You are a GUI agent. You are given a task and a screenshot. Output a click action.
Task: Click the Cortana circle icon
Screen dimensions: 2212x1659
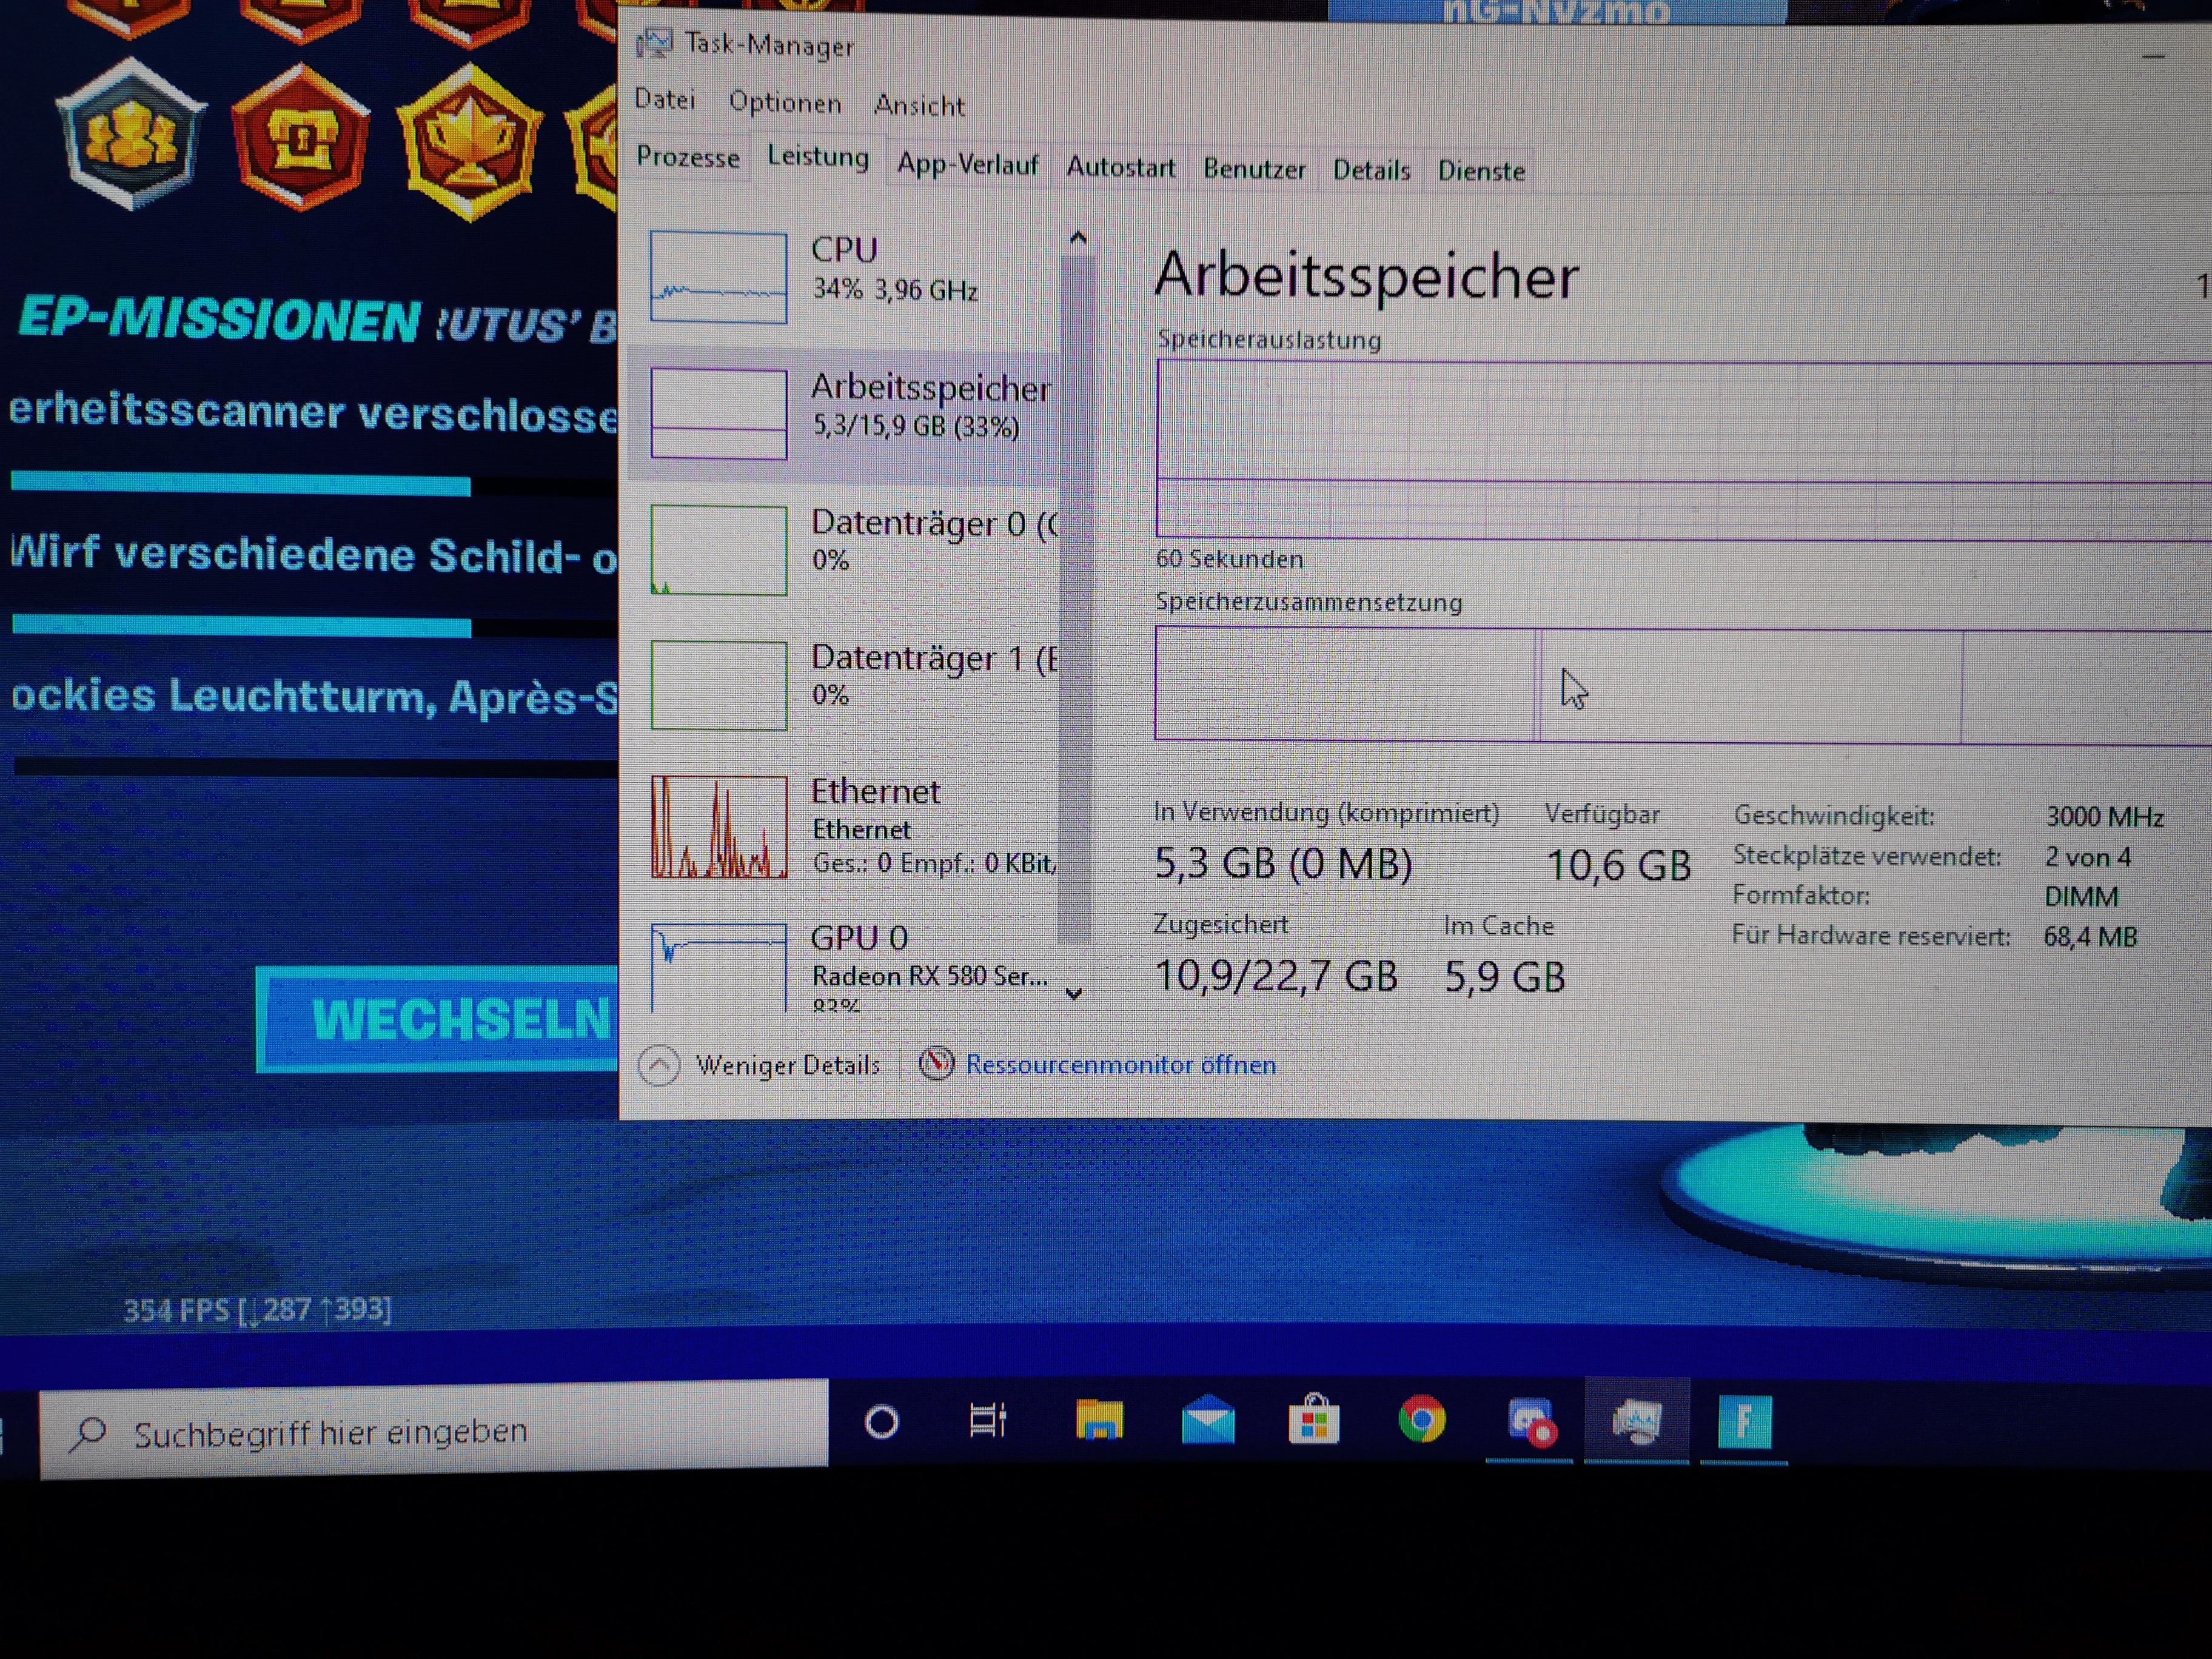(881, 1421)
